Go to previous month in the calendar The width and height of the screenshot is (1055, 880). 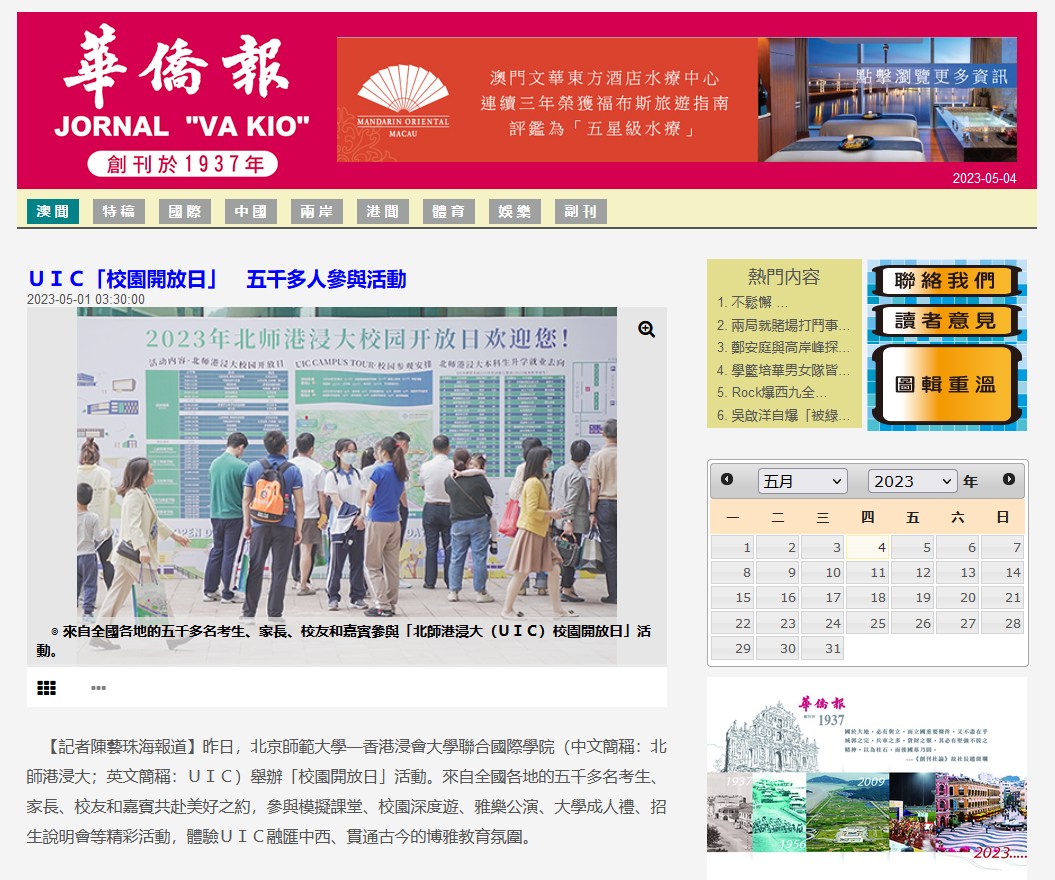[727, 480]
